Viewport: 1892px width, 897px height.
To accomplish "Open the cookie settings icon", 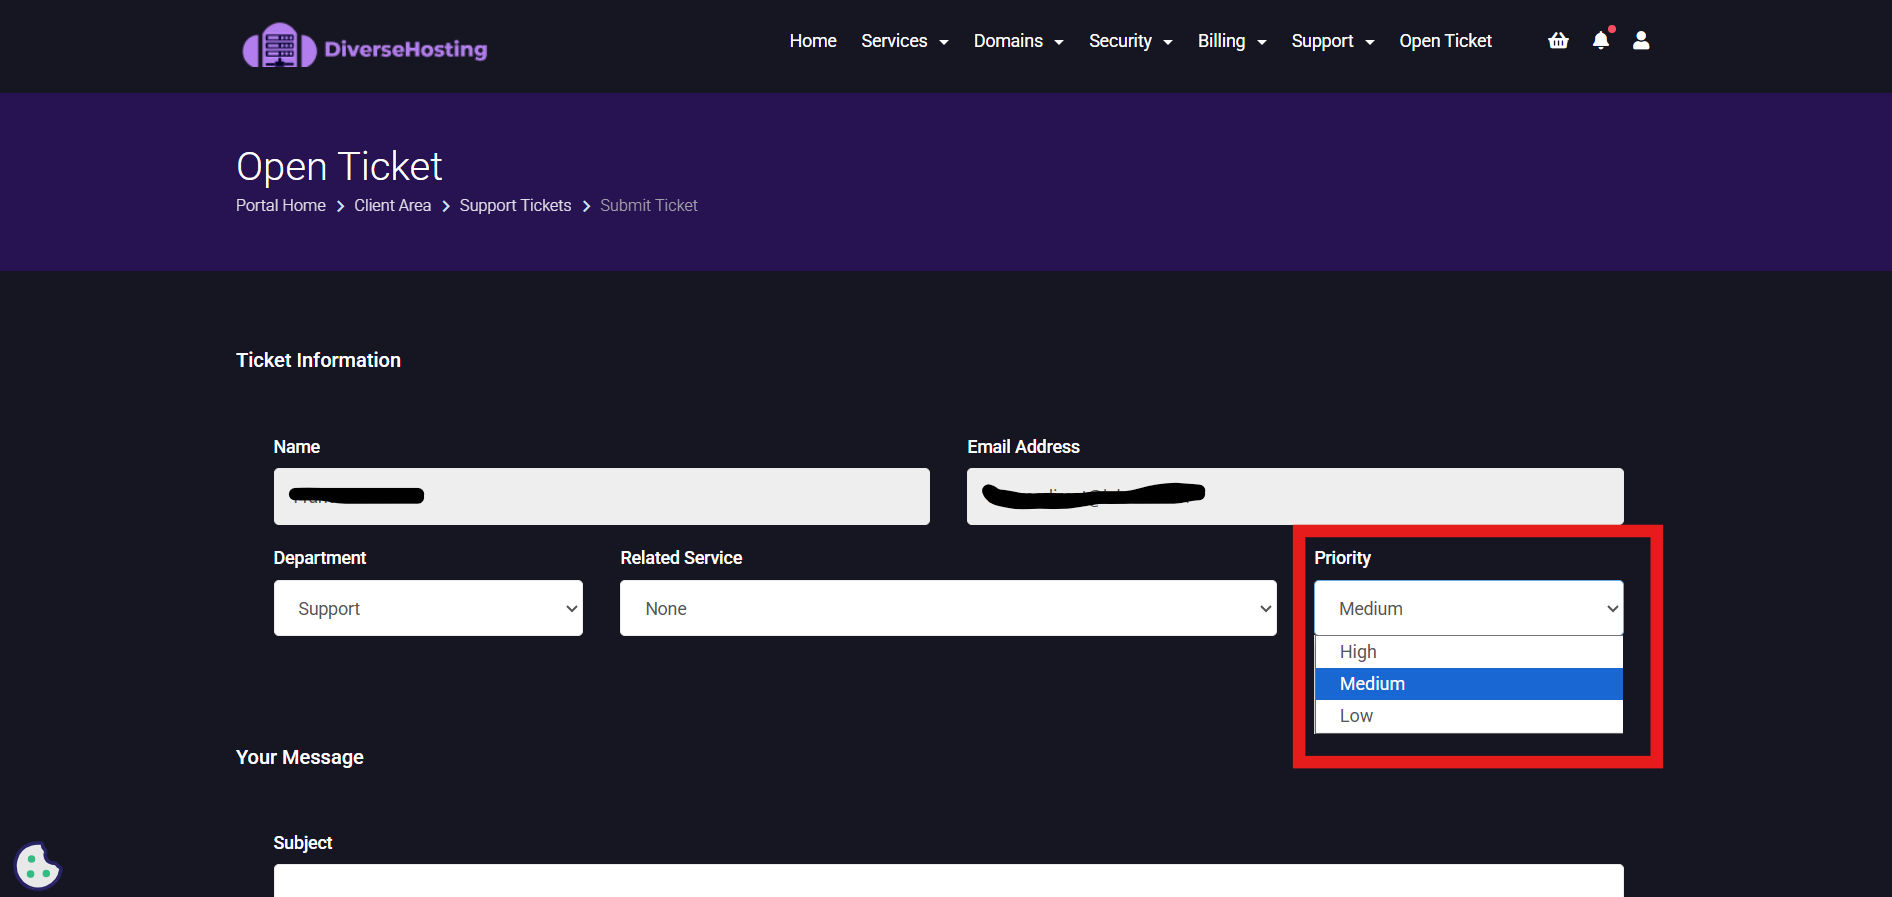I will coord(38,866).
